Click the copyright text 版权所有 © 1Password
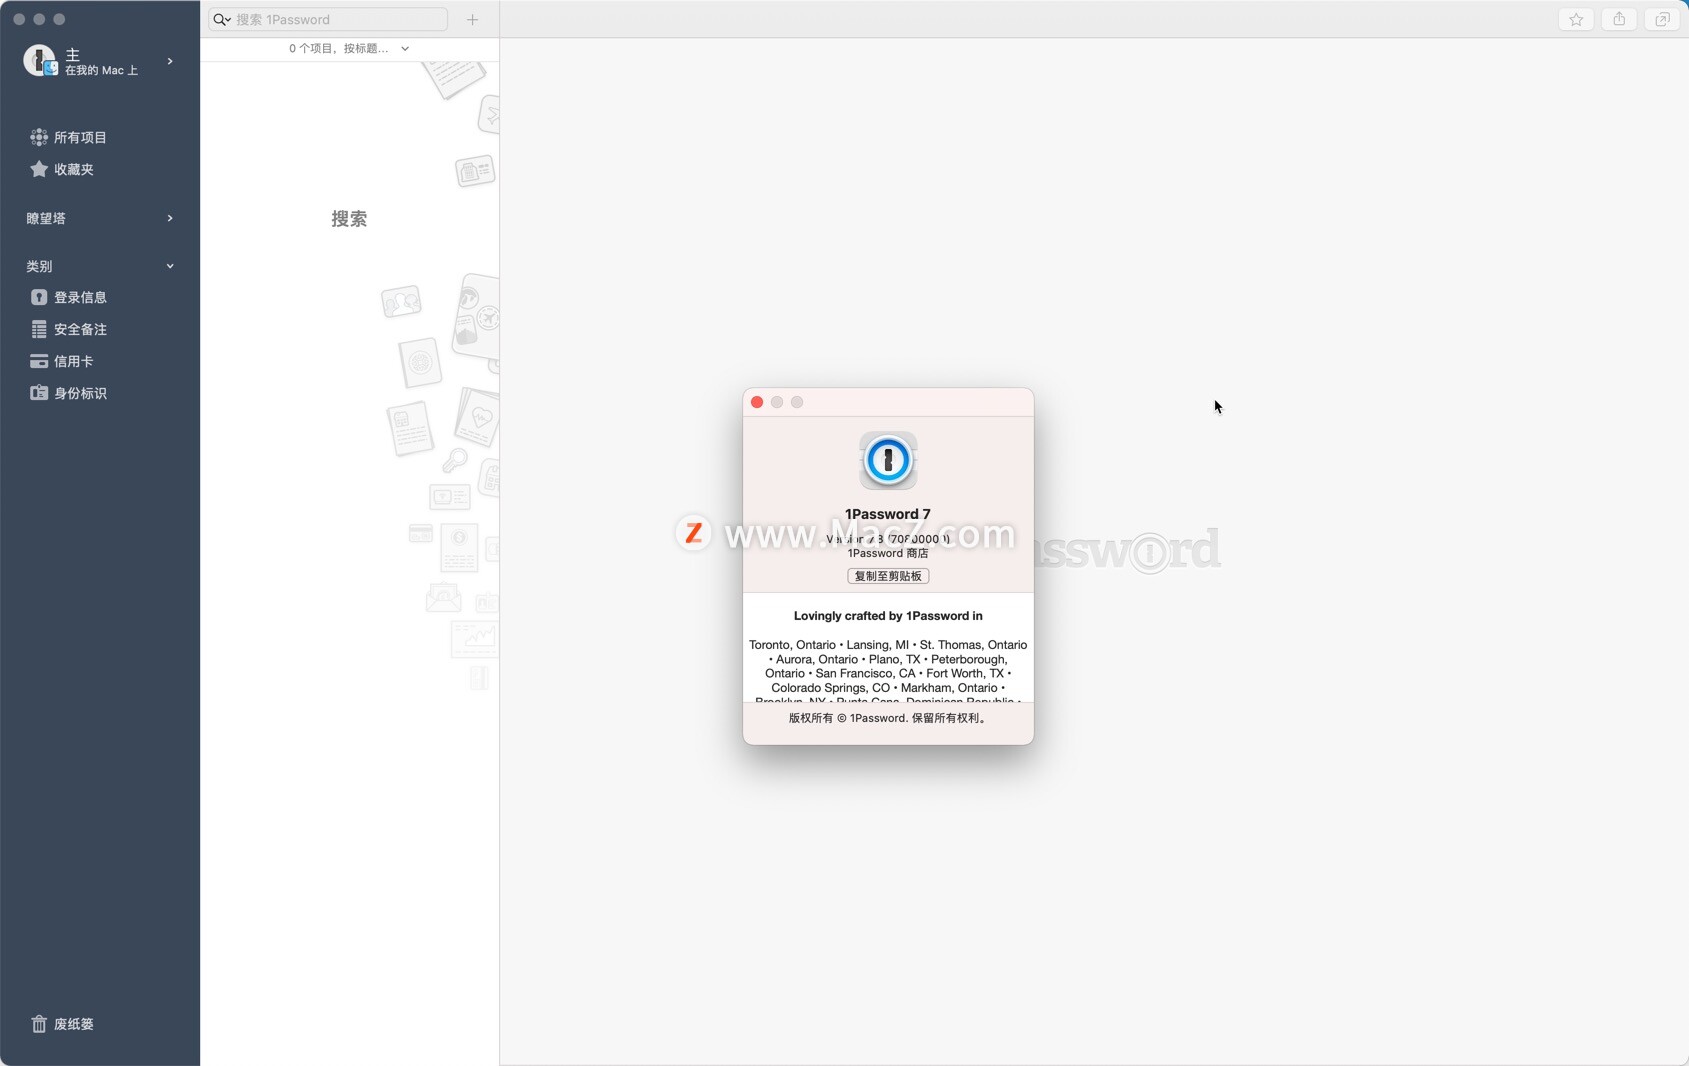 888,718
